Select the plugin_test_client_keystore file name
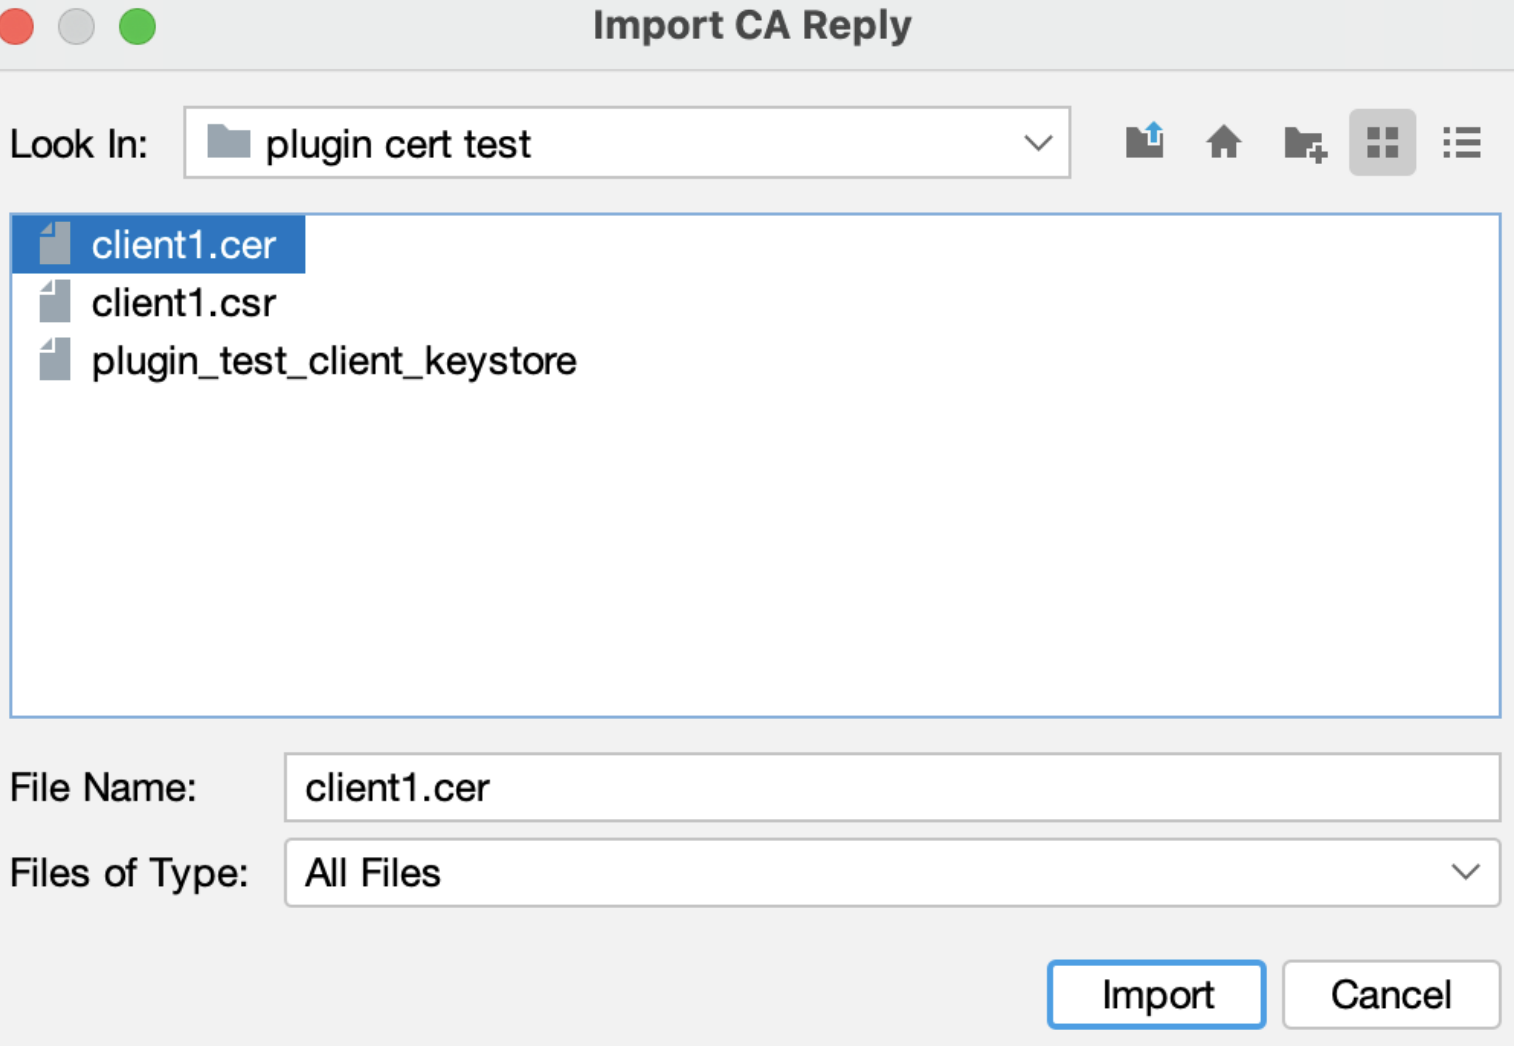 pyautogui.click(x=334, y=361)
